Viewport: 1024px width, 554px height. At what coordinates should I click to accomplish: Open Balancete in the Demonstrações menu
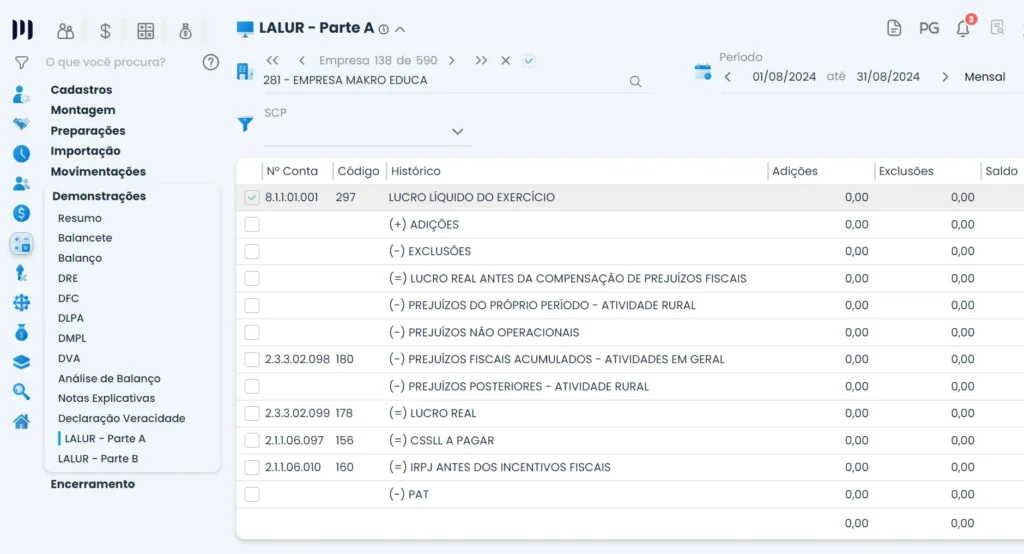click(85, 238)
